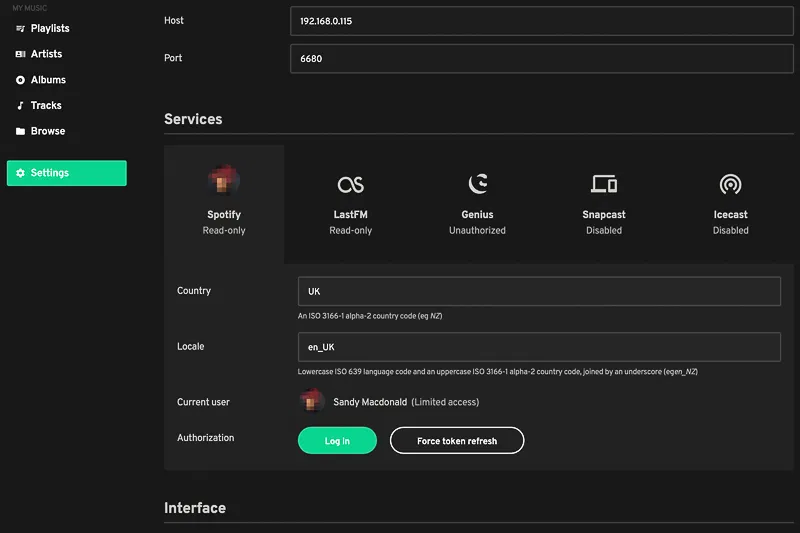Open the Snapcast service icon
Screen dimensions: 800x533
(603, 184)
